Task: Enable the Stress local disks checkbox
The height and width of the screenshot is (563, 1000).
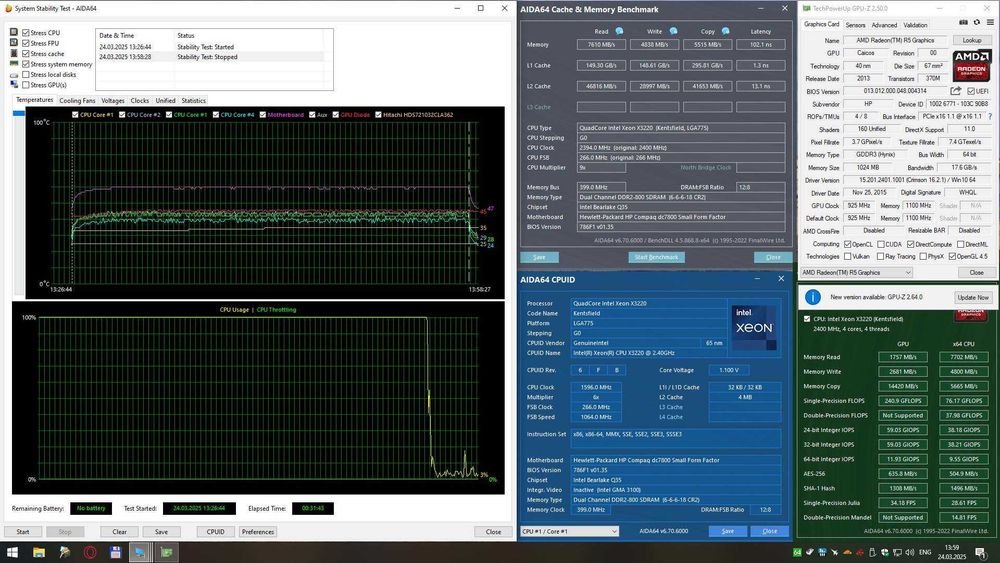Action: 26,75
